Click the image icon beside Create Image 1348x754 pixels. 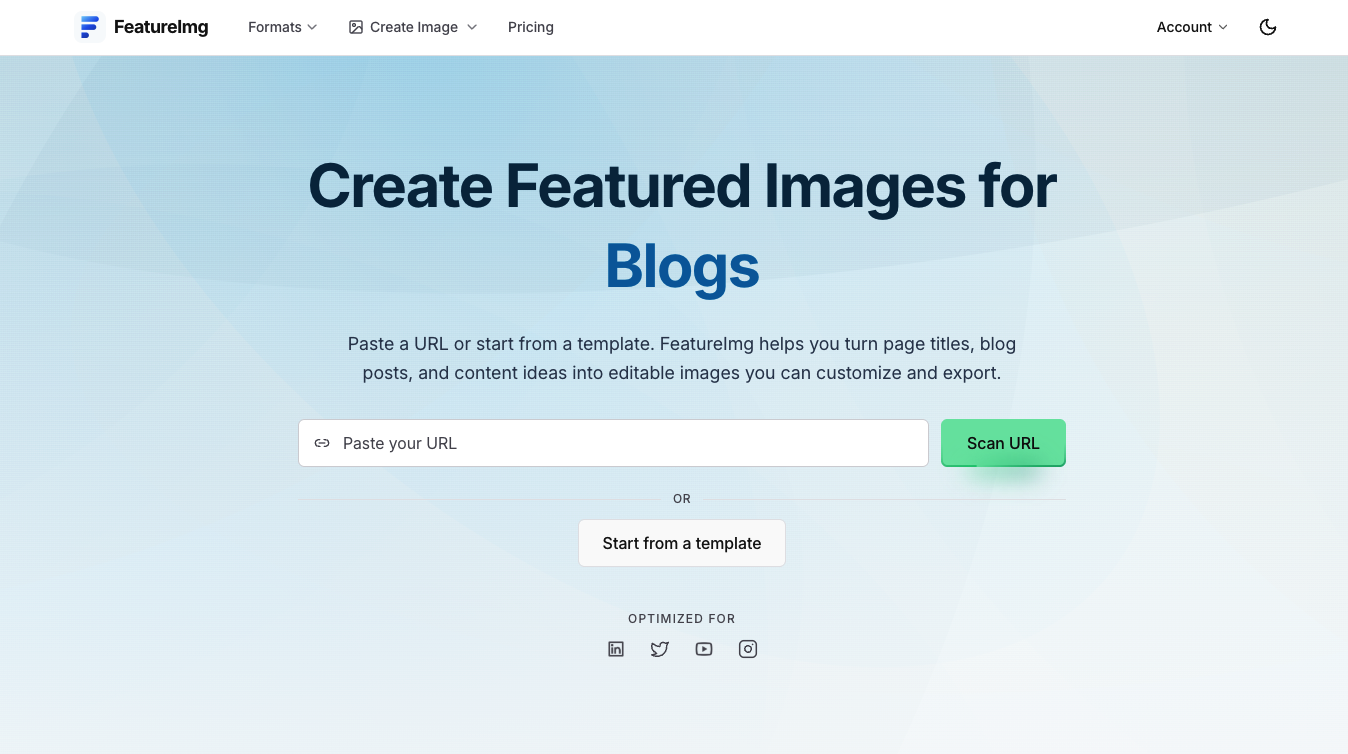(x=356, y=27)
